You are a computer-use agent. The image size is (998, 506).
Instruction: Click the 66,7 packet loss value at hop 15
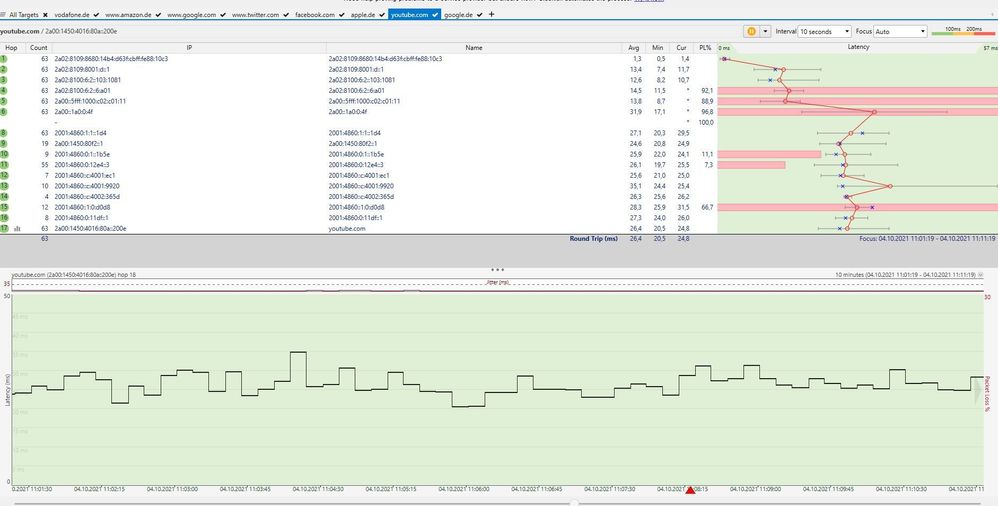[706, 207]
